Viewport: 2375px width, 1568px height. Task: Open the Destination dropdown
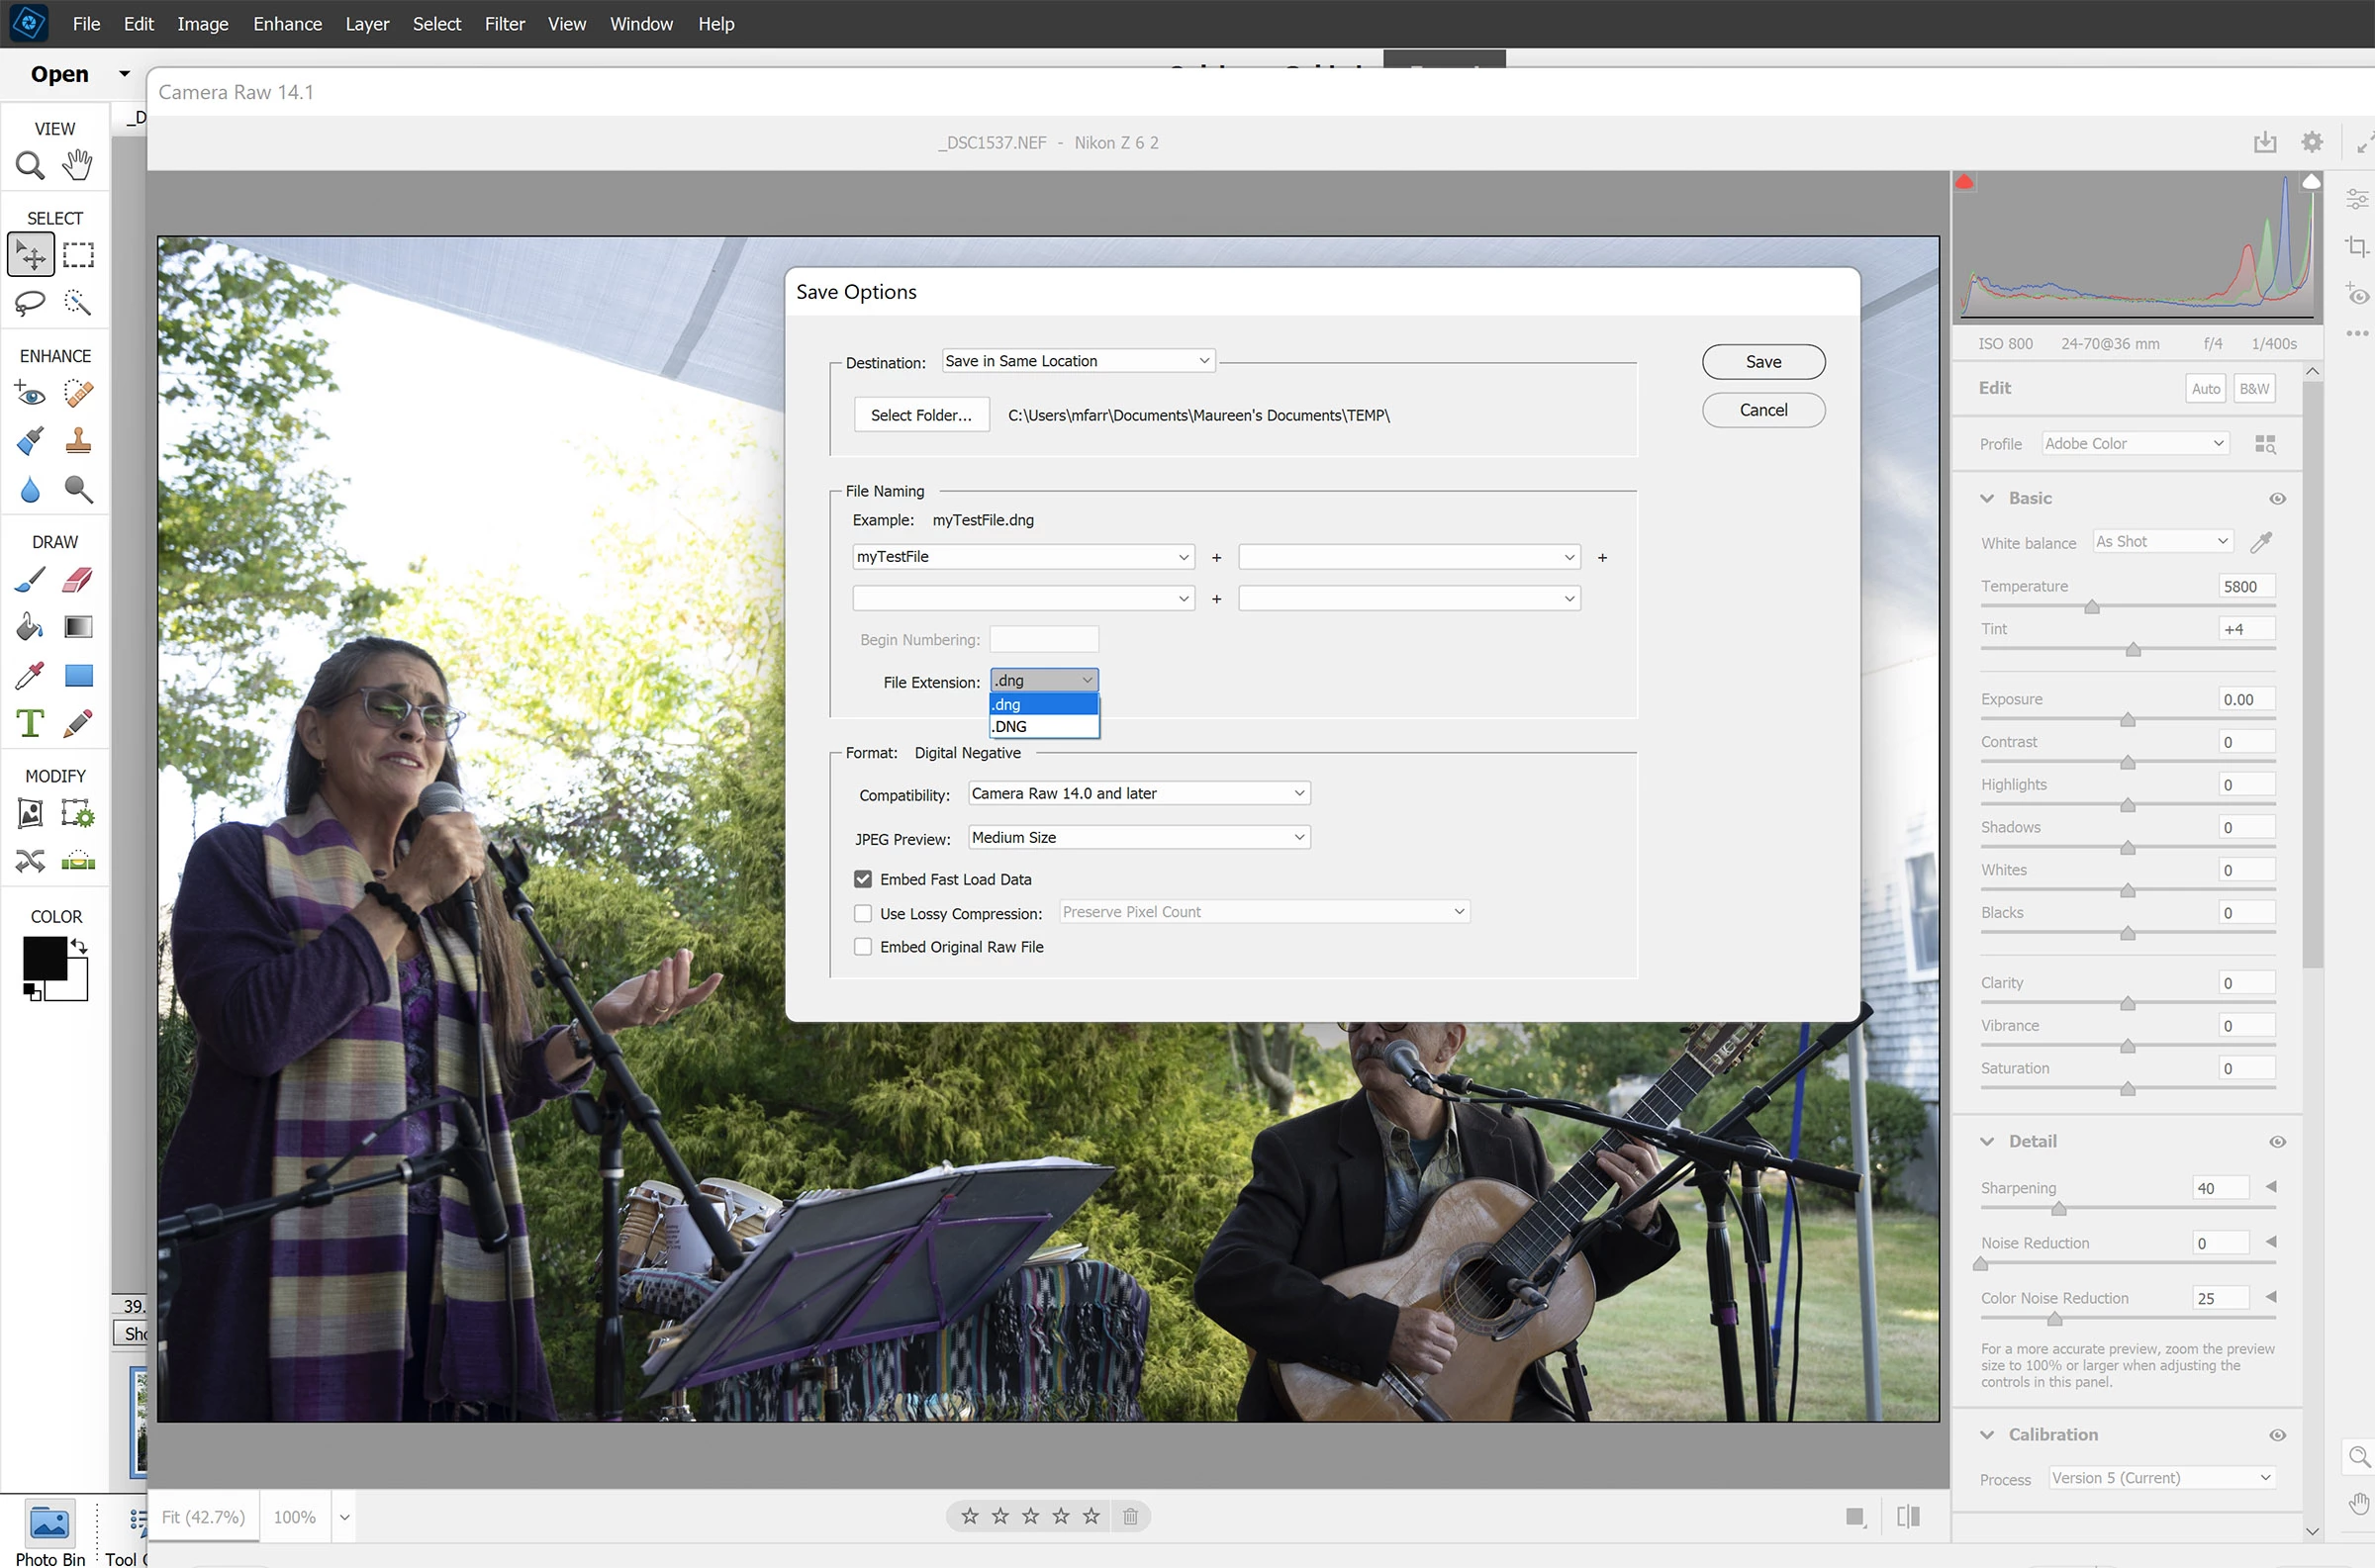(x=1078, y=361)
